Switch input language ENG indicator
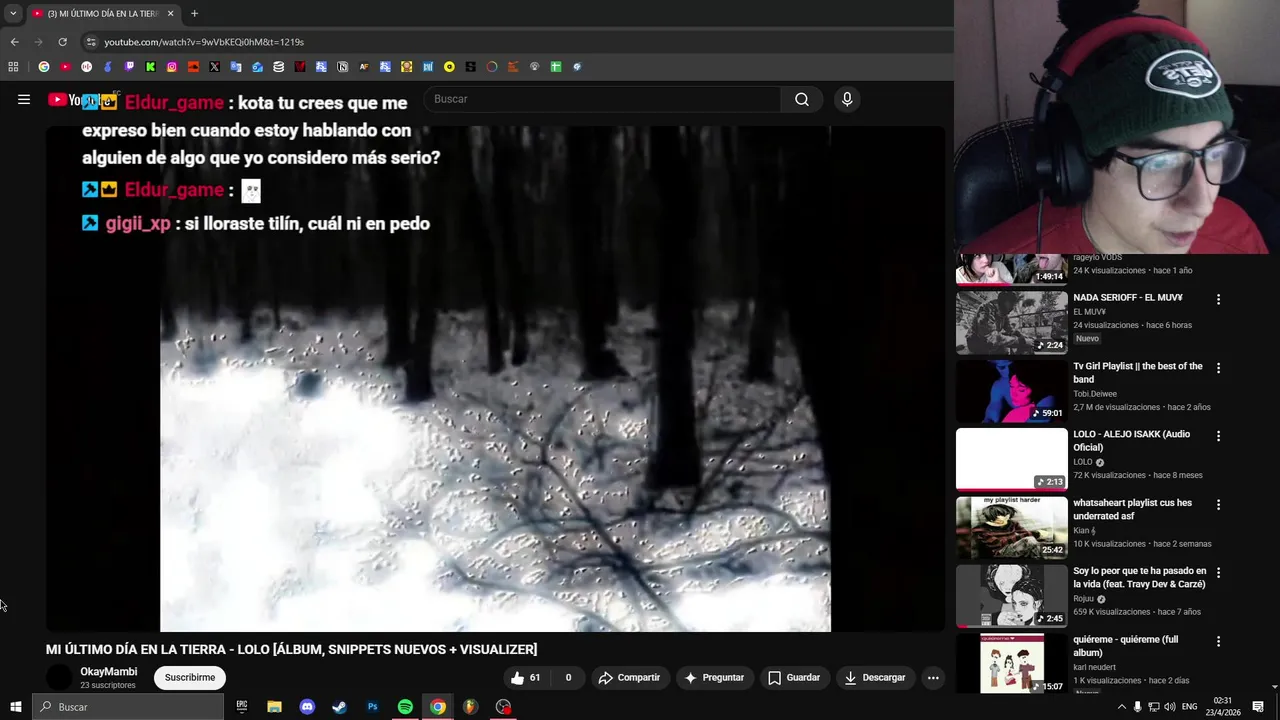Screen dimensions: 1280x720 pyautogui.click(x=1189, y=707)
